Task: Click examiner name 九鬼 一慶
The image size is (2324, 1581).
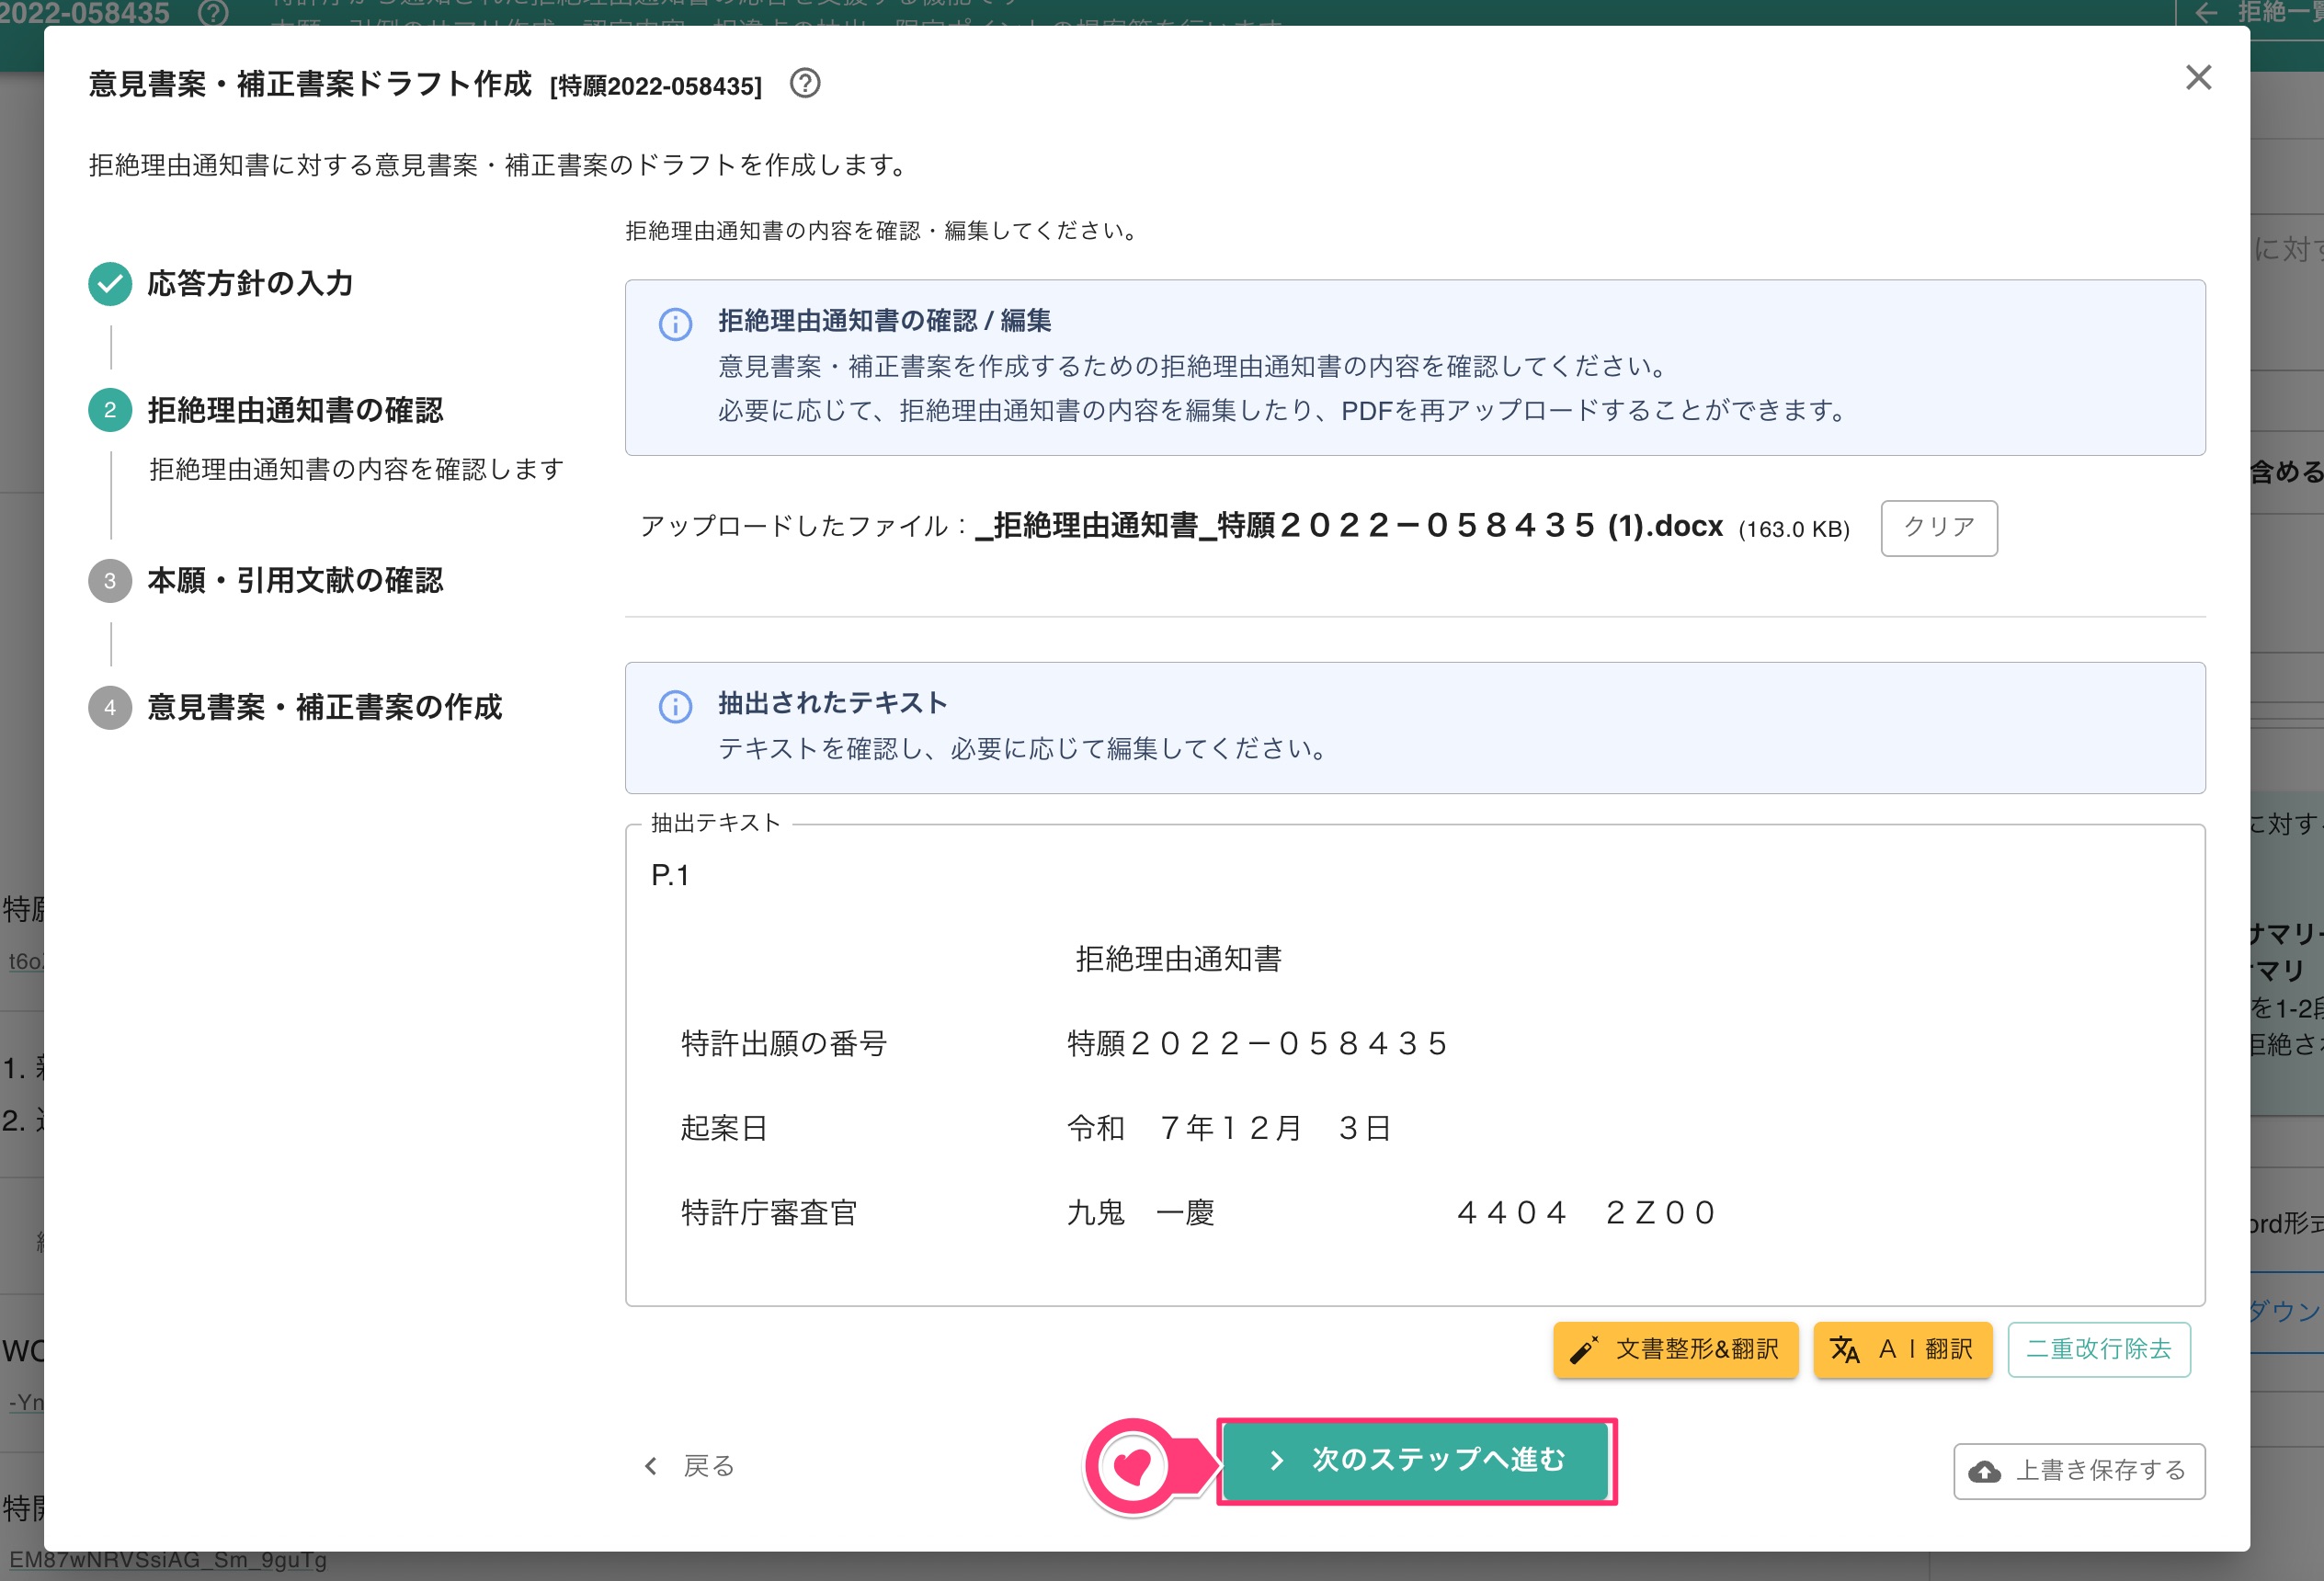Action: pyautogui.click(x=1140, y=1213)
